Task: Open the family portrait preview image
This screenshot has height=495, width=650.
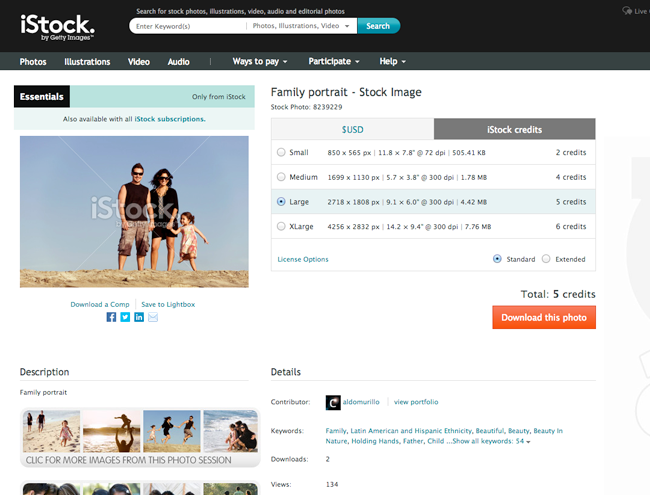Action: (x=134, y=212)
